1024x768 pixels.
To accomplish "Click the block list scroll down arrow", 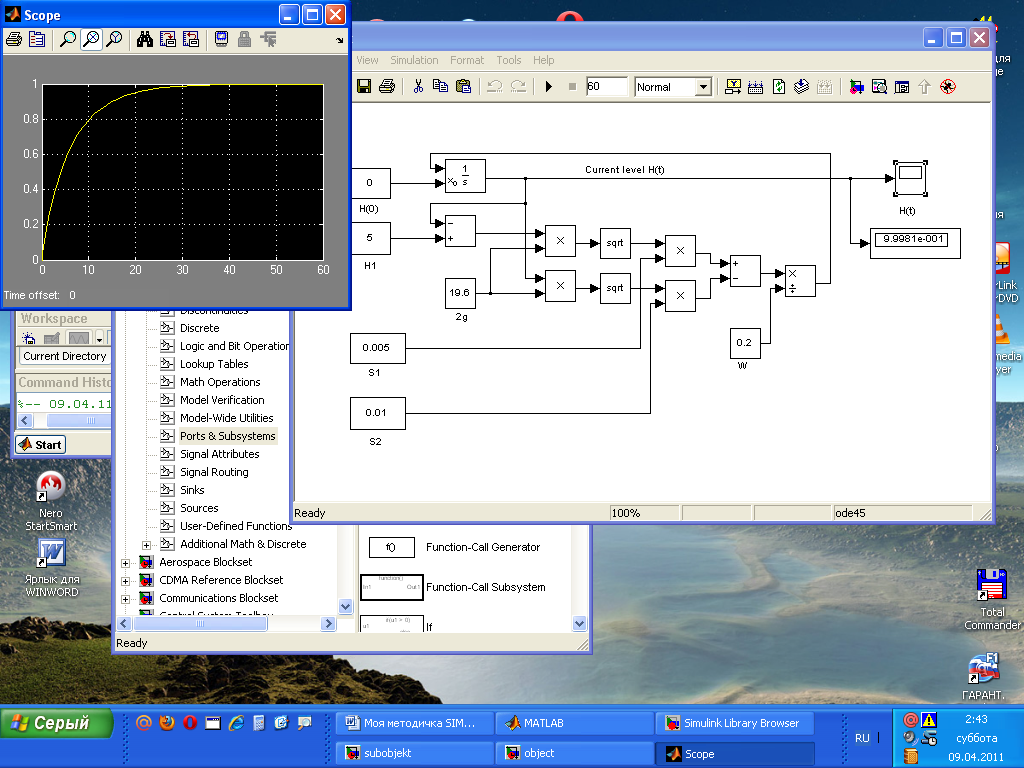I will [579, 624].
